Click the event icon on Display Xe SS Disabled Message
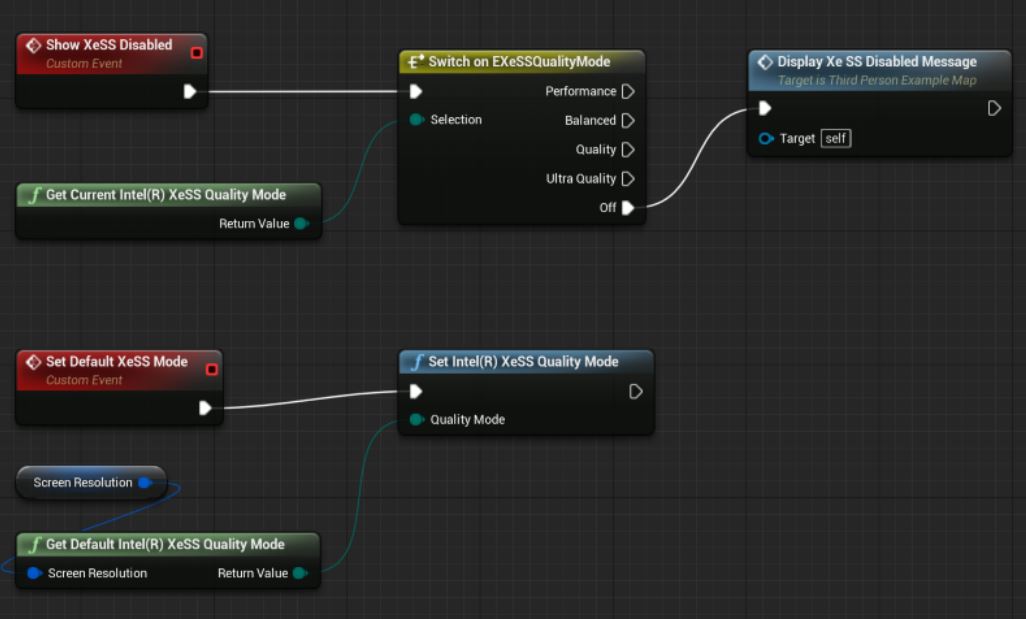Screen dimensions: 1026x619 click(764, 61)
